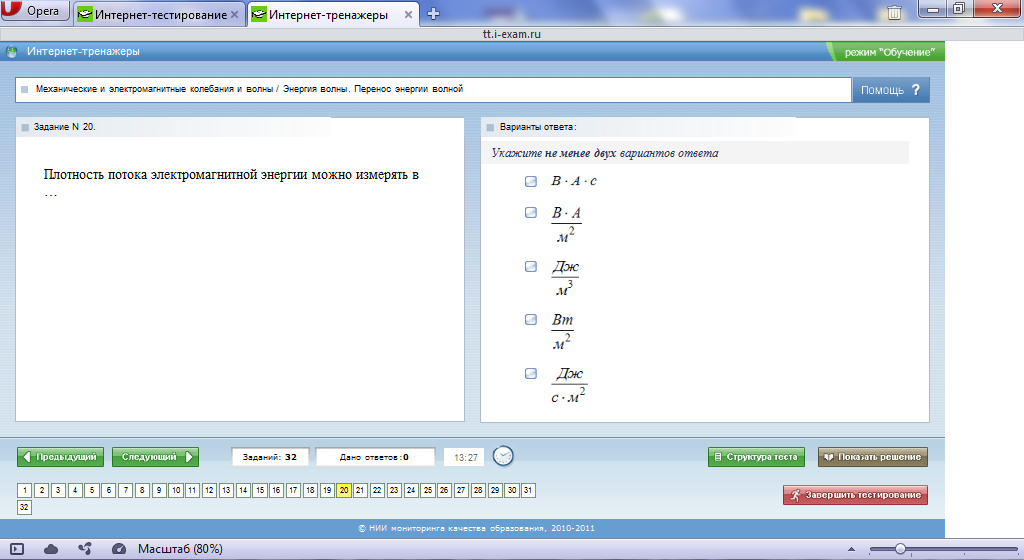Click the Масштаб (80%) status text
Viewport: 1024px width, 560px height.
180,550
